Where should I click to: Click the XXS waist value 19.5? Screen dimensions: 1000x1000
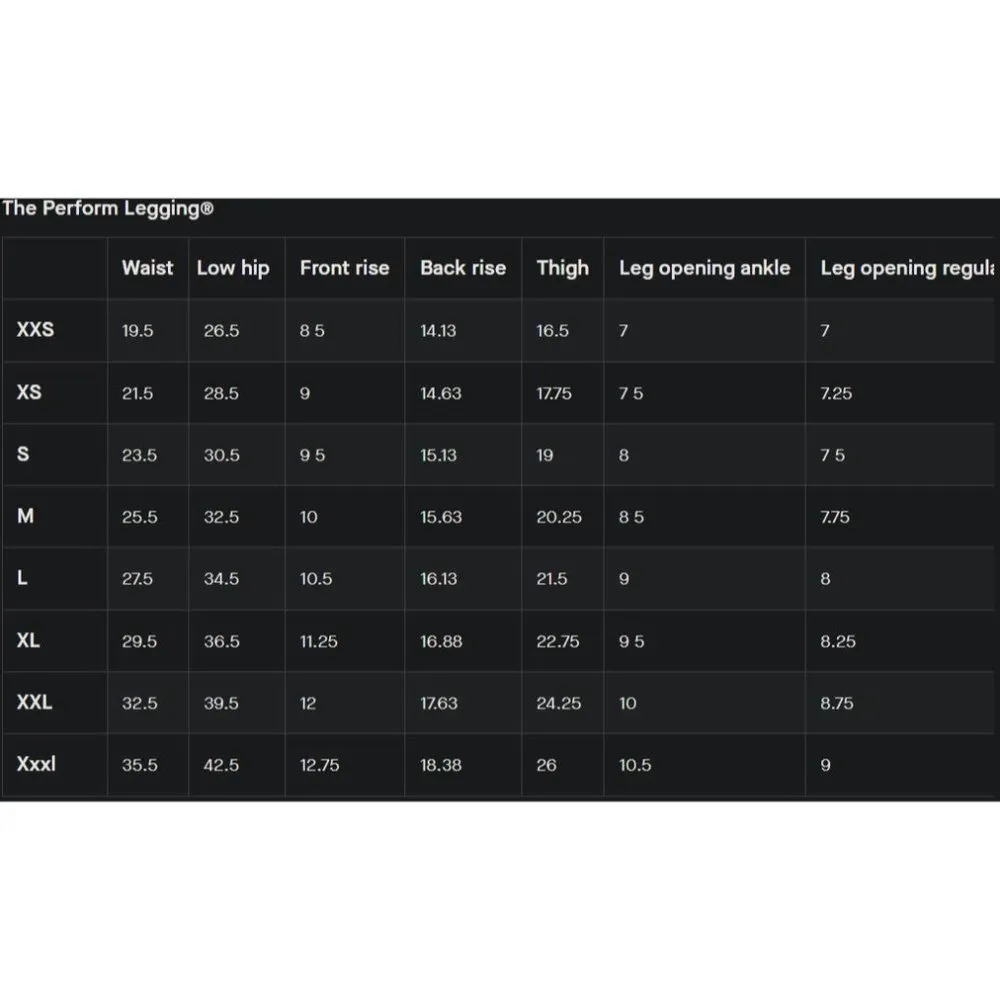pos(137,331)
